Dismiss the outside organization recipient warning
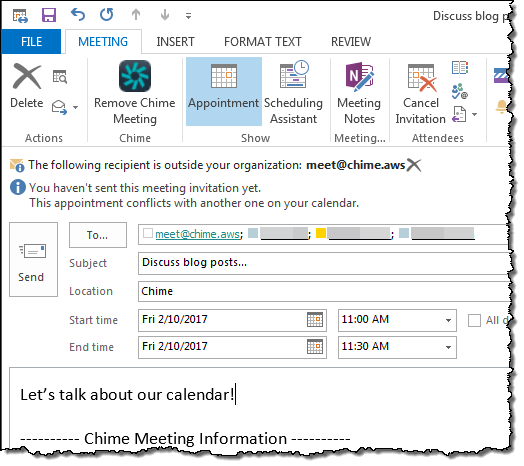The height and width of the screenshot is (466, 524). click(x=414, y=165)
